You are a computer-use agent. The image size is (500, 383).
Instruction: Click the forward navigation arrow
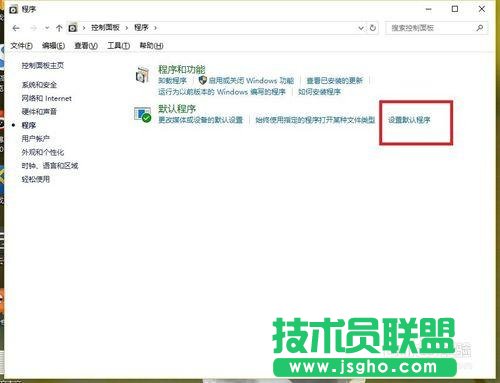point(33,28)
